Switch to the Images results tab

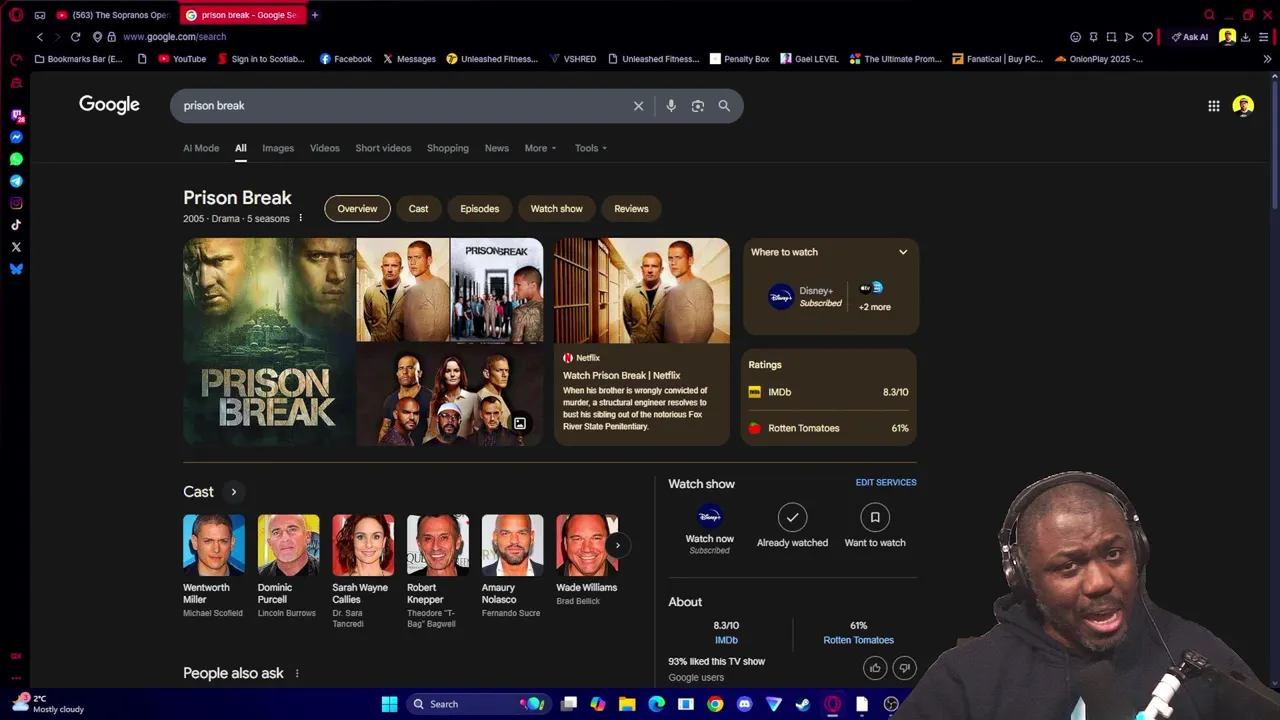pos(278,148)
